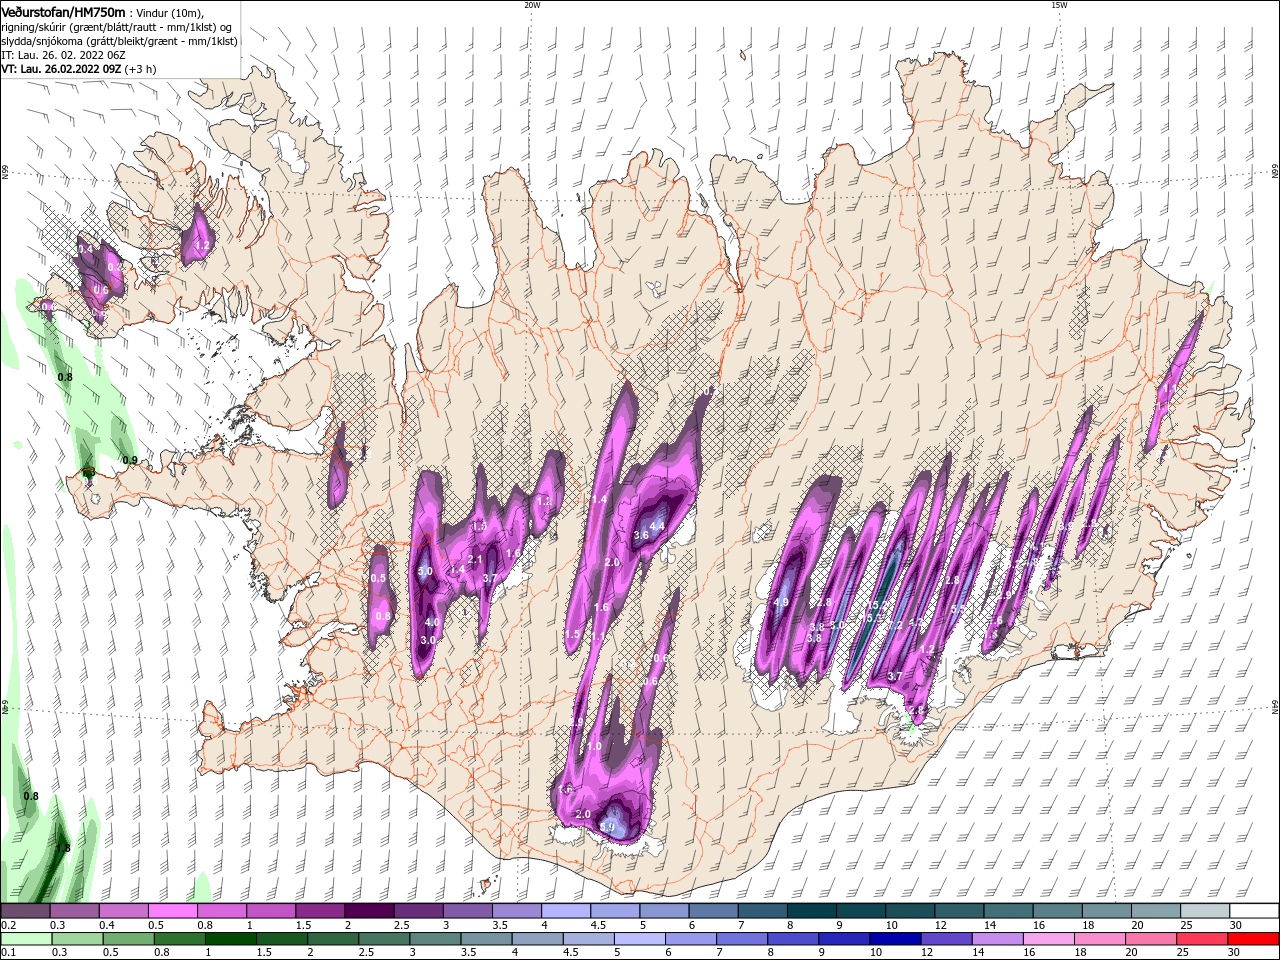This screenshot has height=960, width=1280.
Task: Click the white swatch above label 30 in snow scale
Action: point(1254,911)
